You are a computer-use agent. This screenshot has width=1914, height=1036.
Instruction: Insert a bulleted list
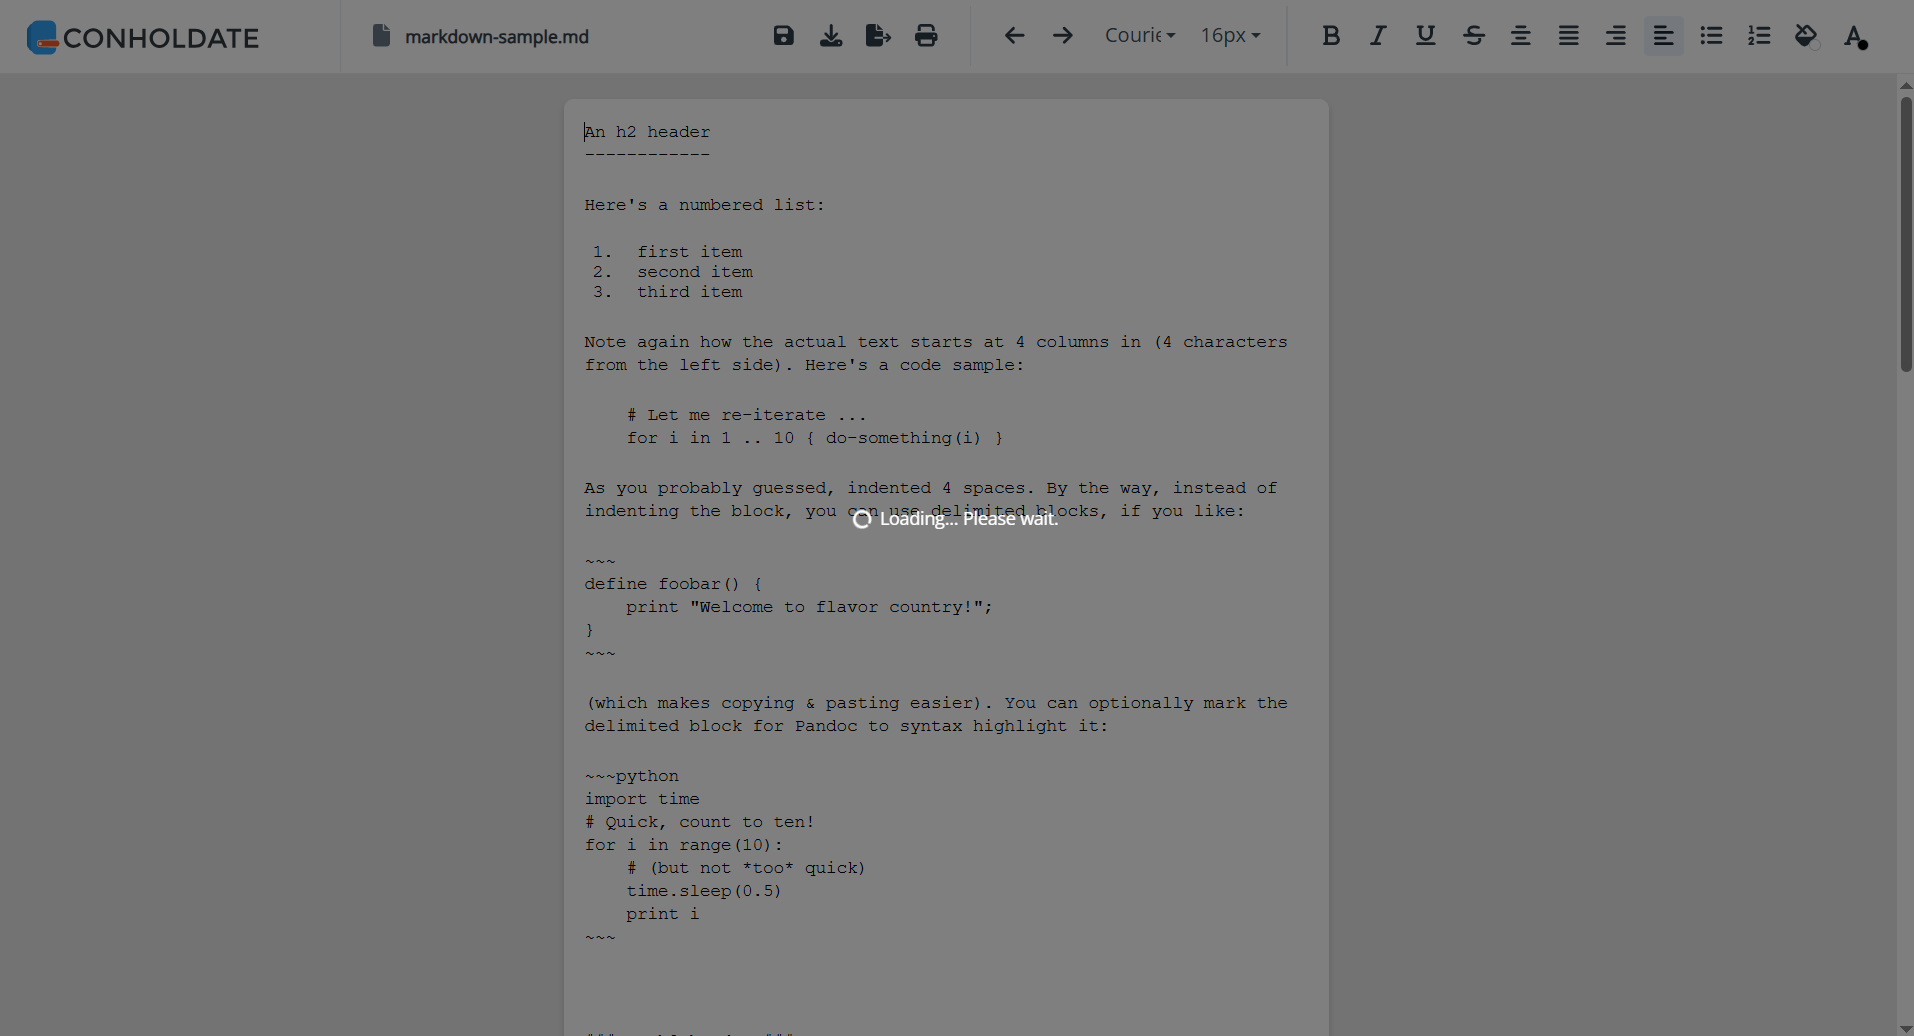pos(1712,36)
